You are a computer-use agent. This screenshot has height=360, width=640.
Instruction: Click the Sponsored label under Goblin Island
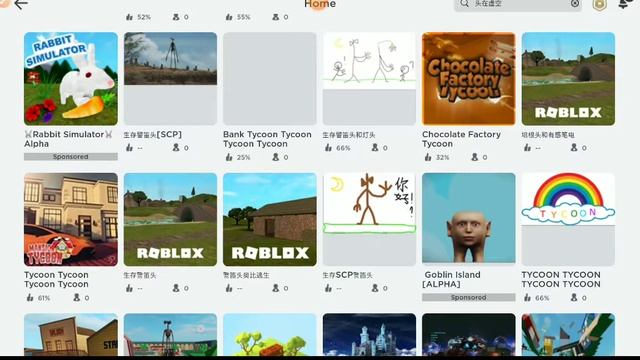click(x=469, y=298)
